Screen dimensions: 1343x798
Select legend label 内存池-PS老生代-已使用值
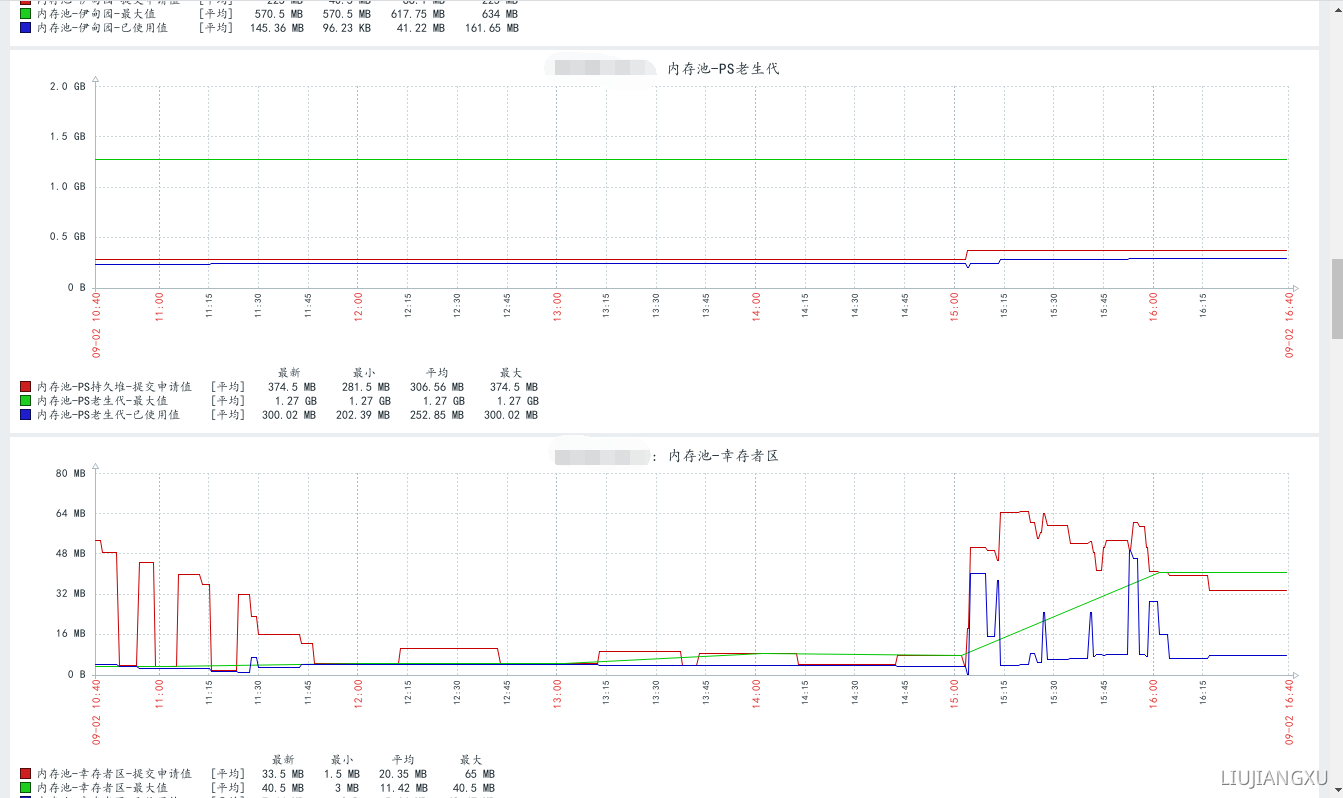[x=108, y=415]
